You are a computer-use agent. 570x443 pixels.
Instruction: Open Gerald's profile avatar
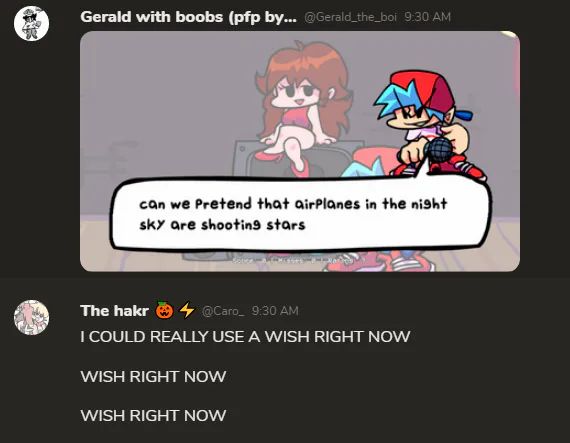[31, 23]
